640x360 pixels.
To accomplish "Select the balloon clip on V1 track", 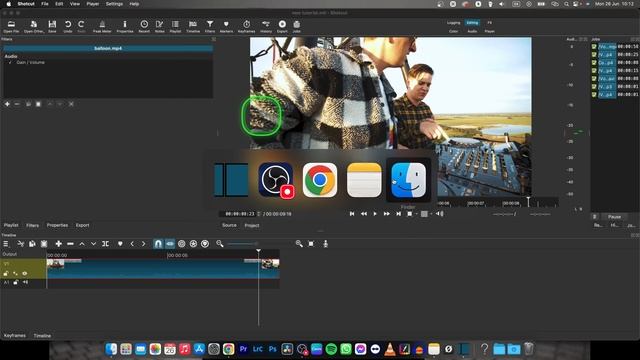I will 163,269.
